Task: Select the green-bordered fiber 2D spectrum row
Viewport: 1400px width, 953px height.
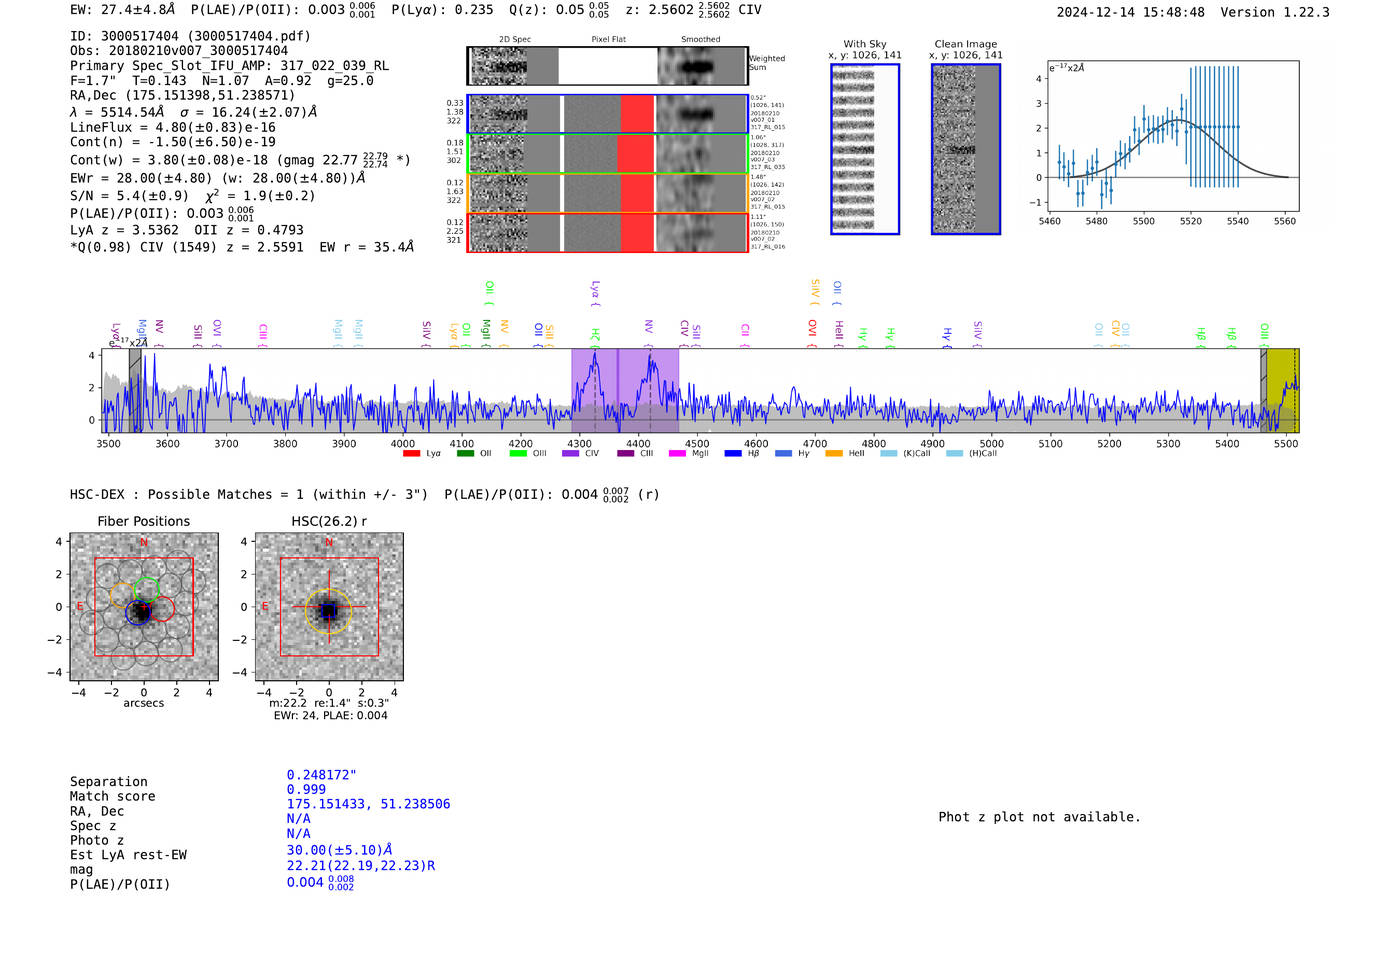Action: [607, 153]
